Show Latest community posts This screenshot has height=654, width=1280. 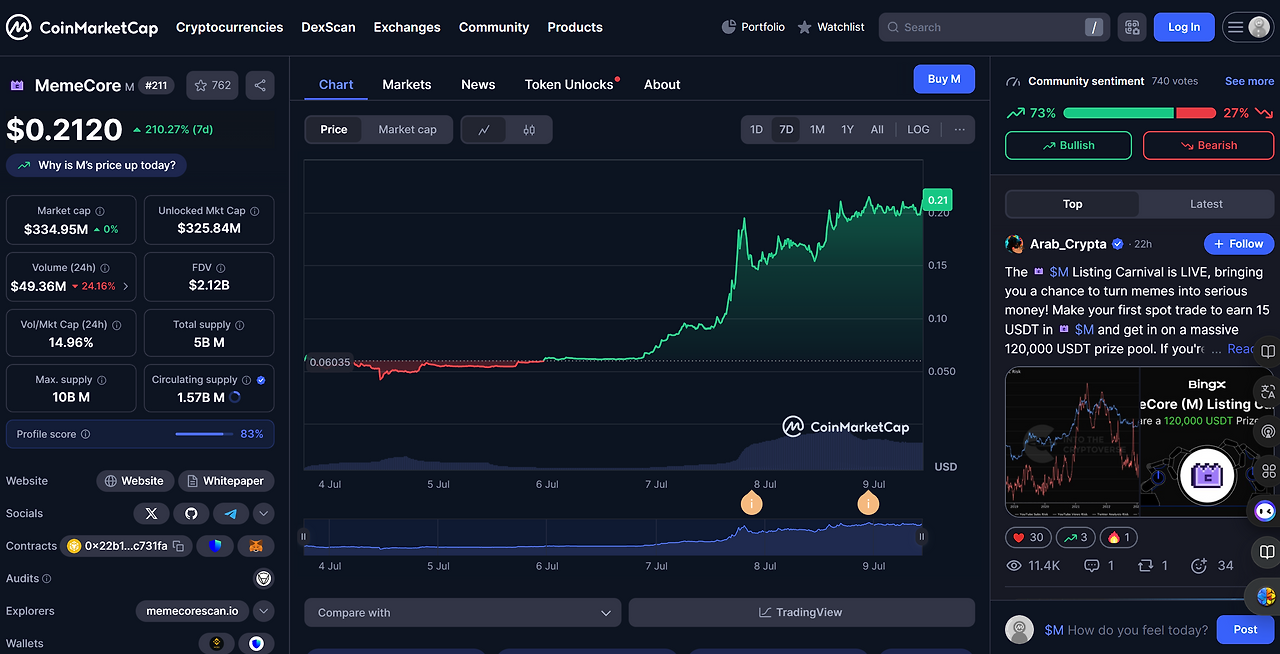(1206, 204)
